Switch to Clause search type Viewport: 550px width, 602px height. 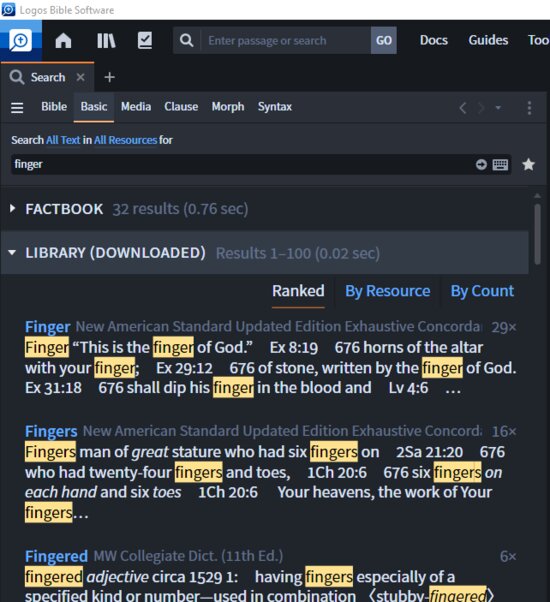pyautogui.click(x=181, y=107)
